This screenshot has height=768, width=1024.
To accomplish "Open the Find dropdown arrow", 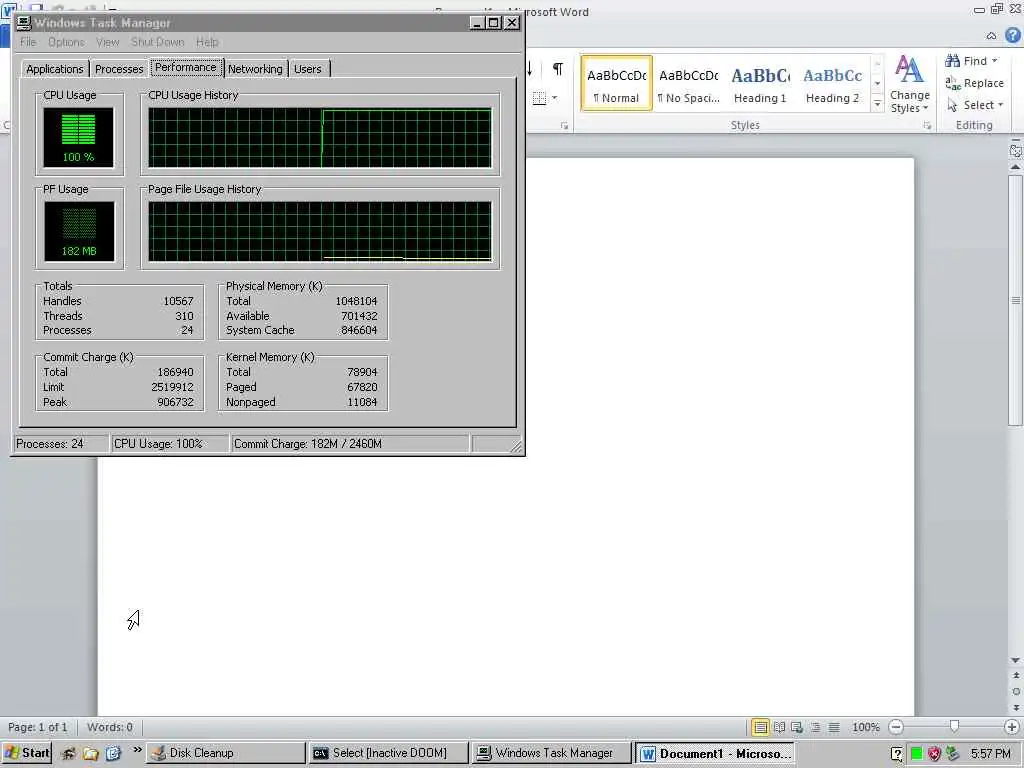I will (995, 61).
